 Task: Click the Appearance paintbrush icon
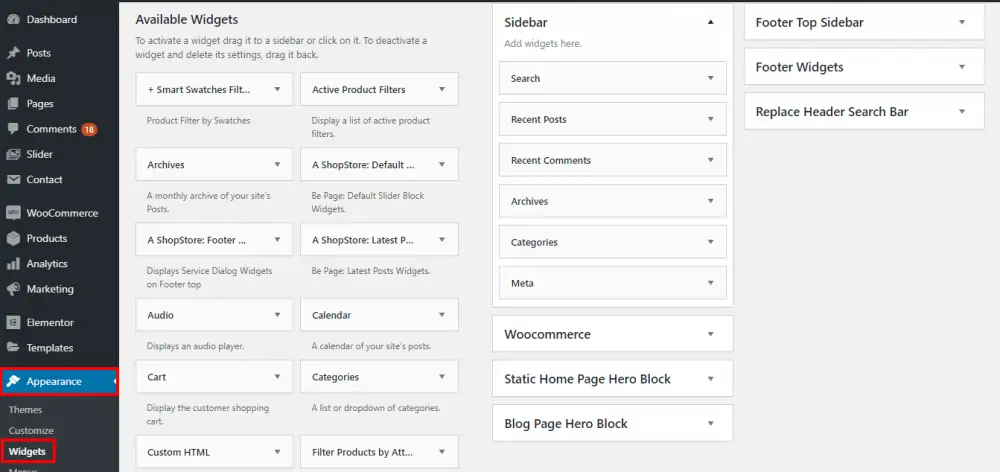(x=13, y=381)
